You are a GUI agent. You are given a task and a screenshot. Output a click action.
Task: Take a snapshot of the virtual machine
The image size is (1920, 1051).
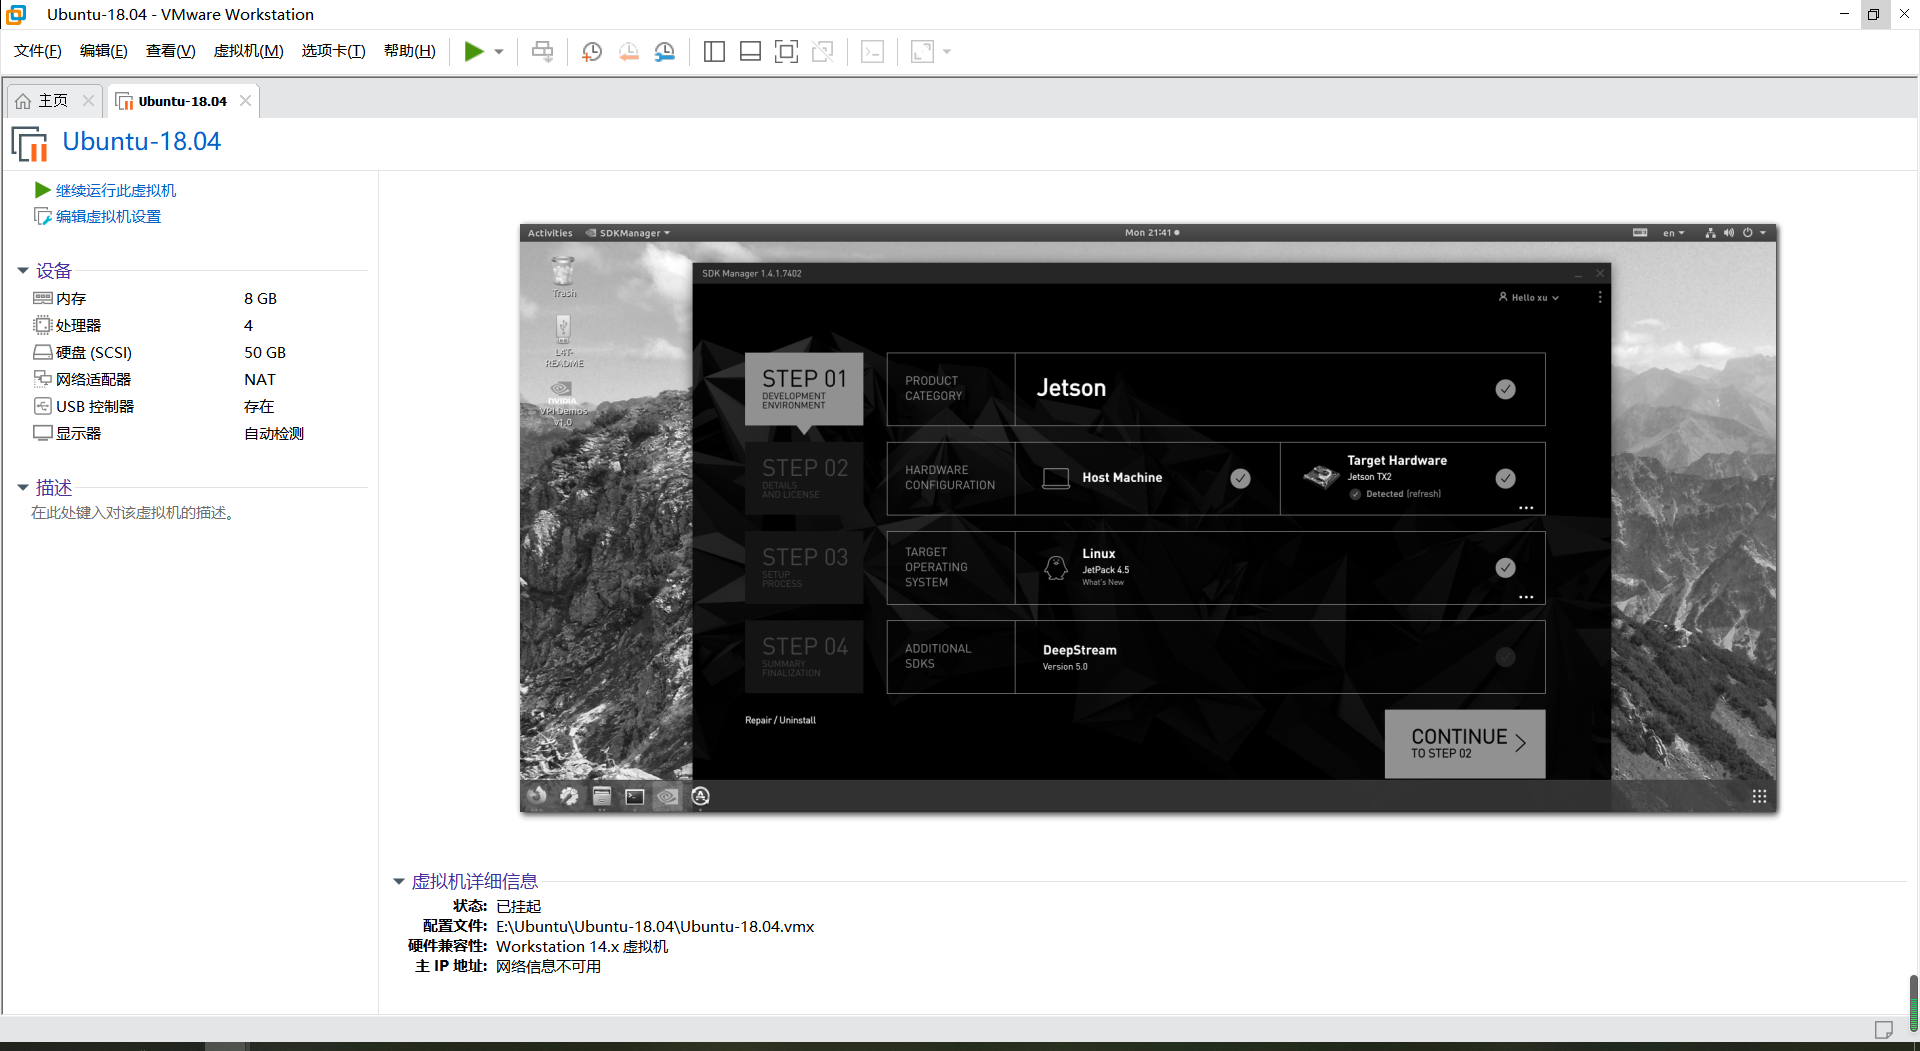pos(591,51)
